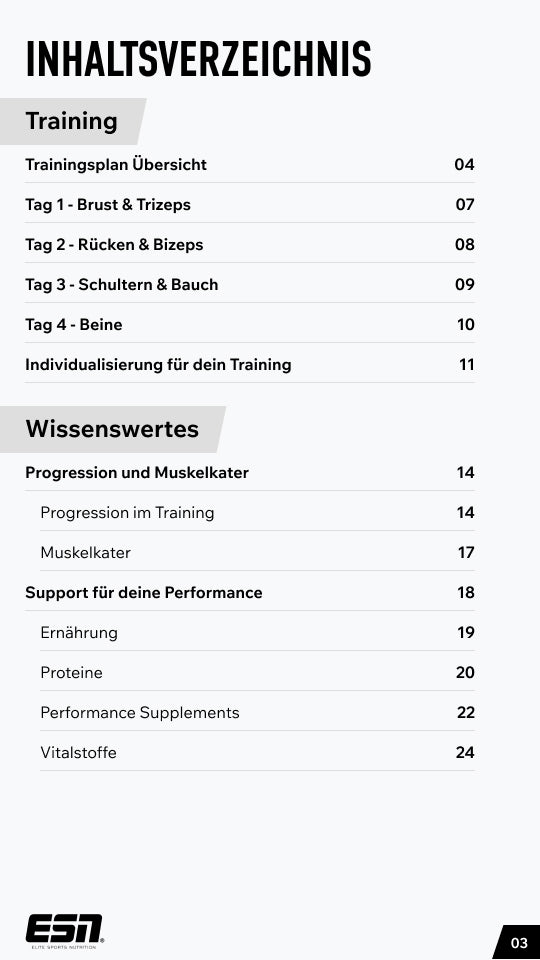Select Tag 3 - Schultern & Bauch

pyautogui.click(x=250, y=285)
